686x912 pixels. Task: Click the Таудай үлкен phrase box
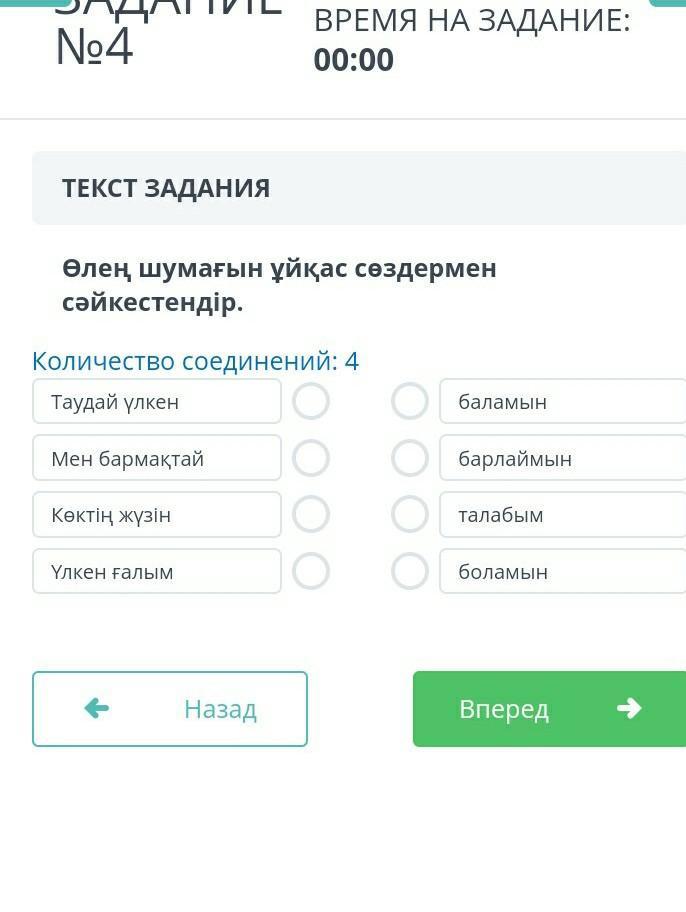(x=157, y=402)
